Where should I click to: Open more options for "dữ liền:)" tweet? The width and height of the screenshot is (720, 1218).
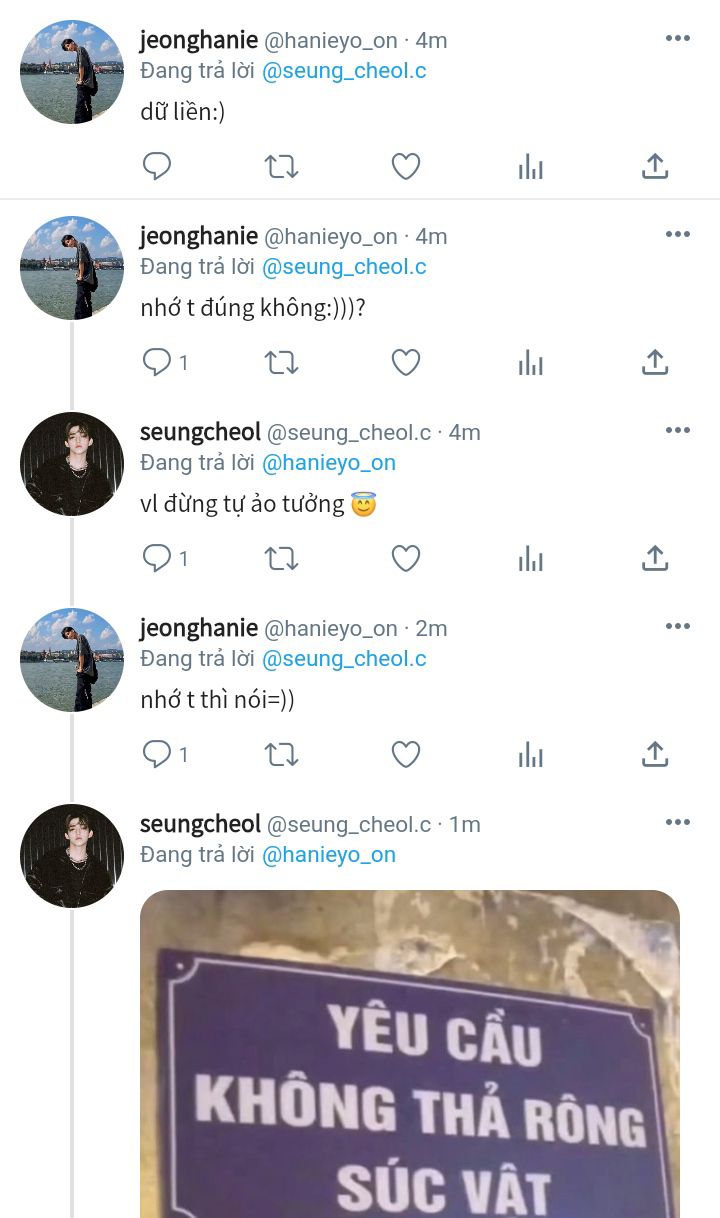[677, 39]
